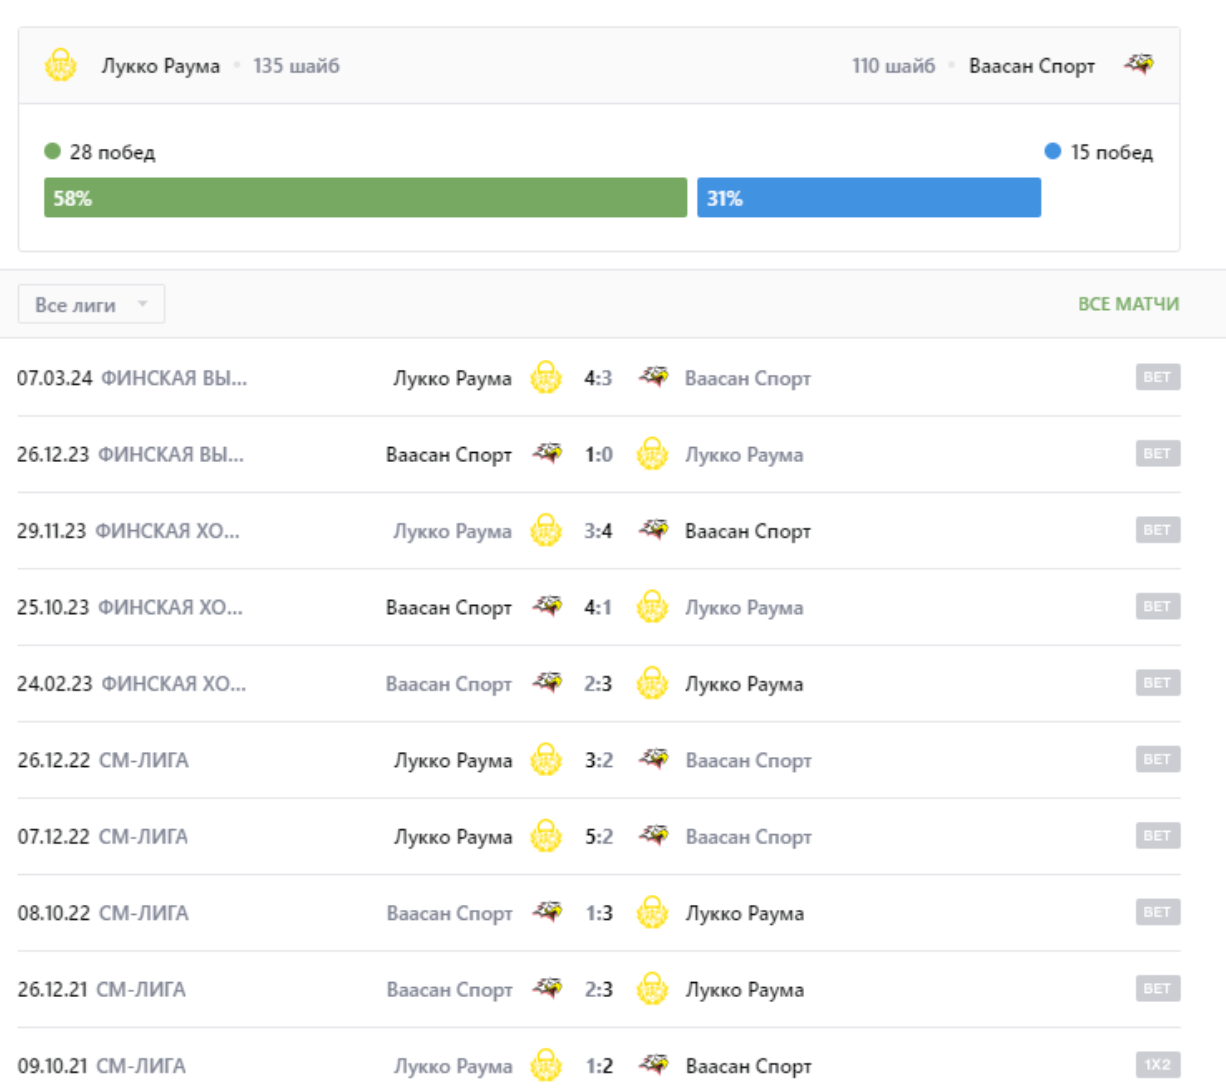
Task: Open the Все лиги dropdown filter
Action: [x=91, y=305]
